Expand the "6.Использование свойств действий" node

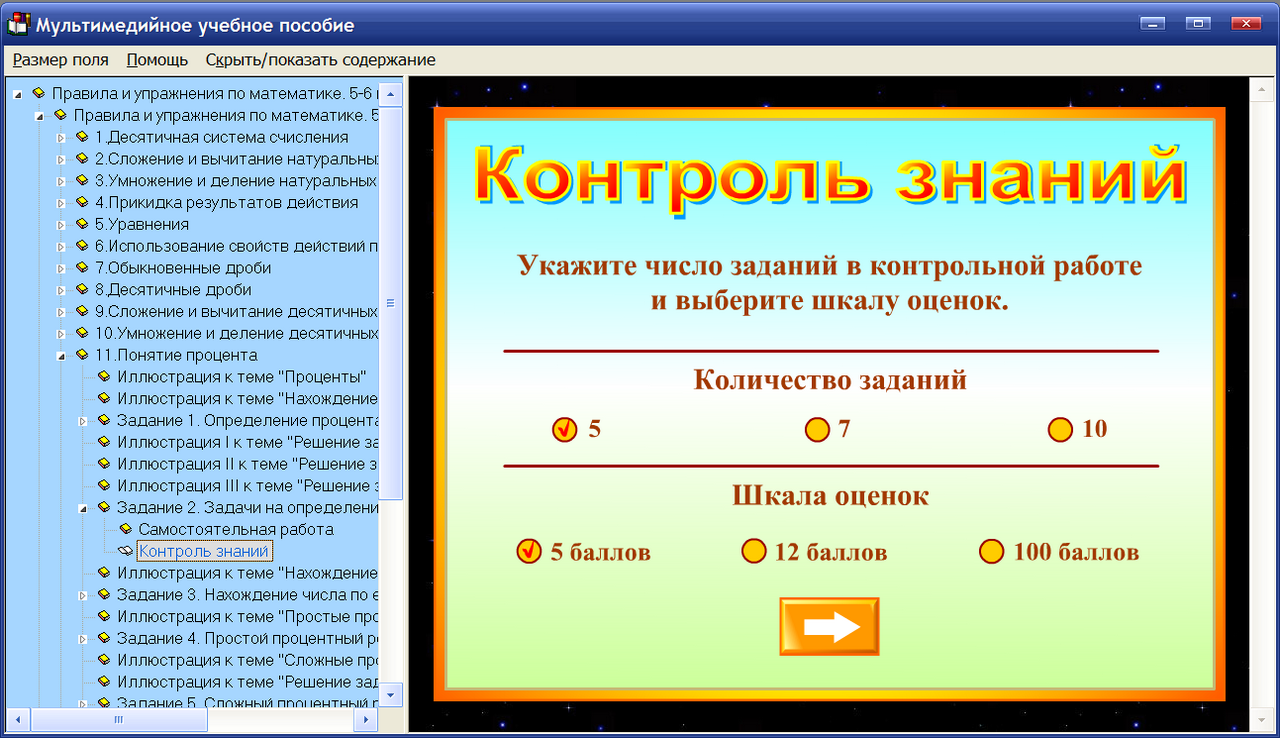click(x=62, y=247)
